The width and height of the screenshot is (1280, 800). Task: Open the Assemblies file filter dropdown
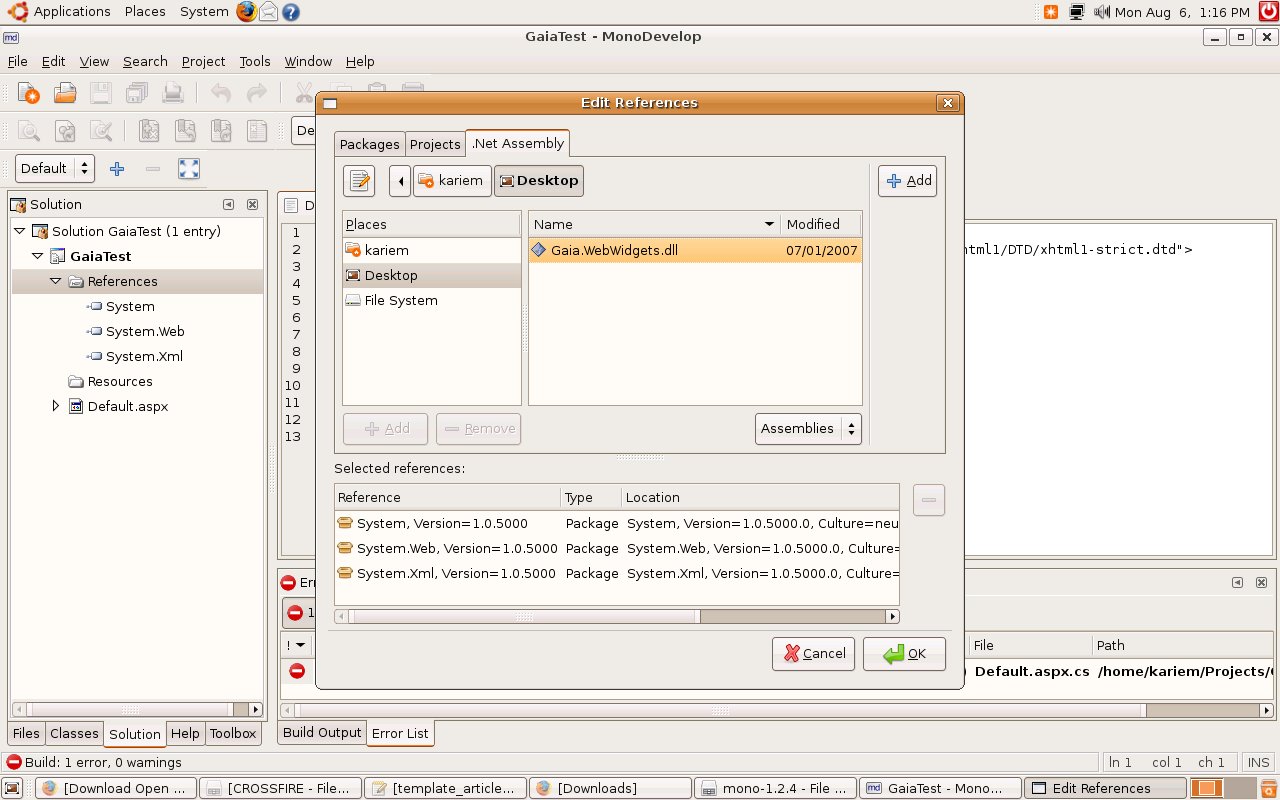(x=808, y=428)
